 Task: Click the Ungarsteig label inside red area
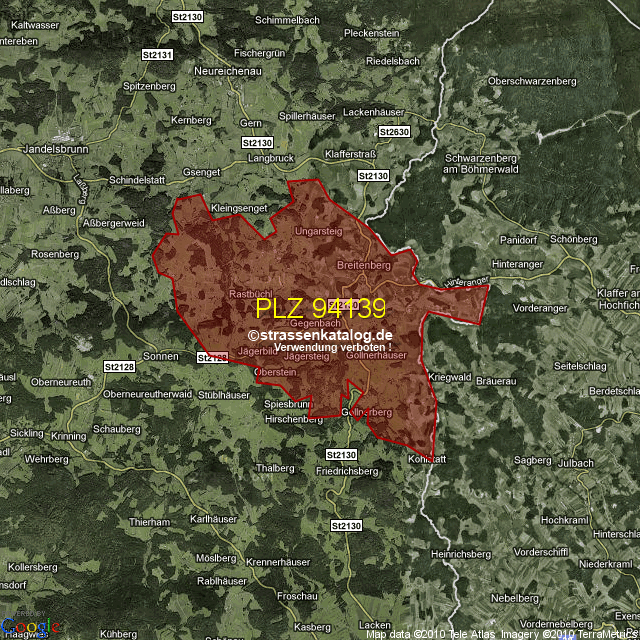pos(319,232)
